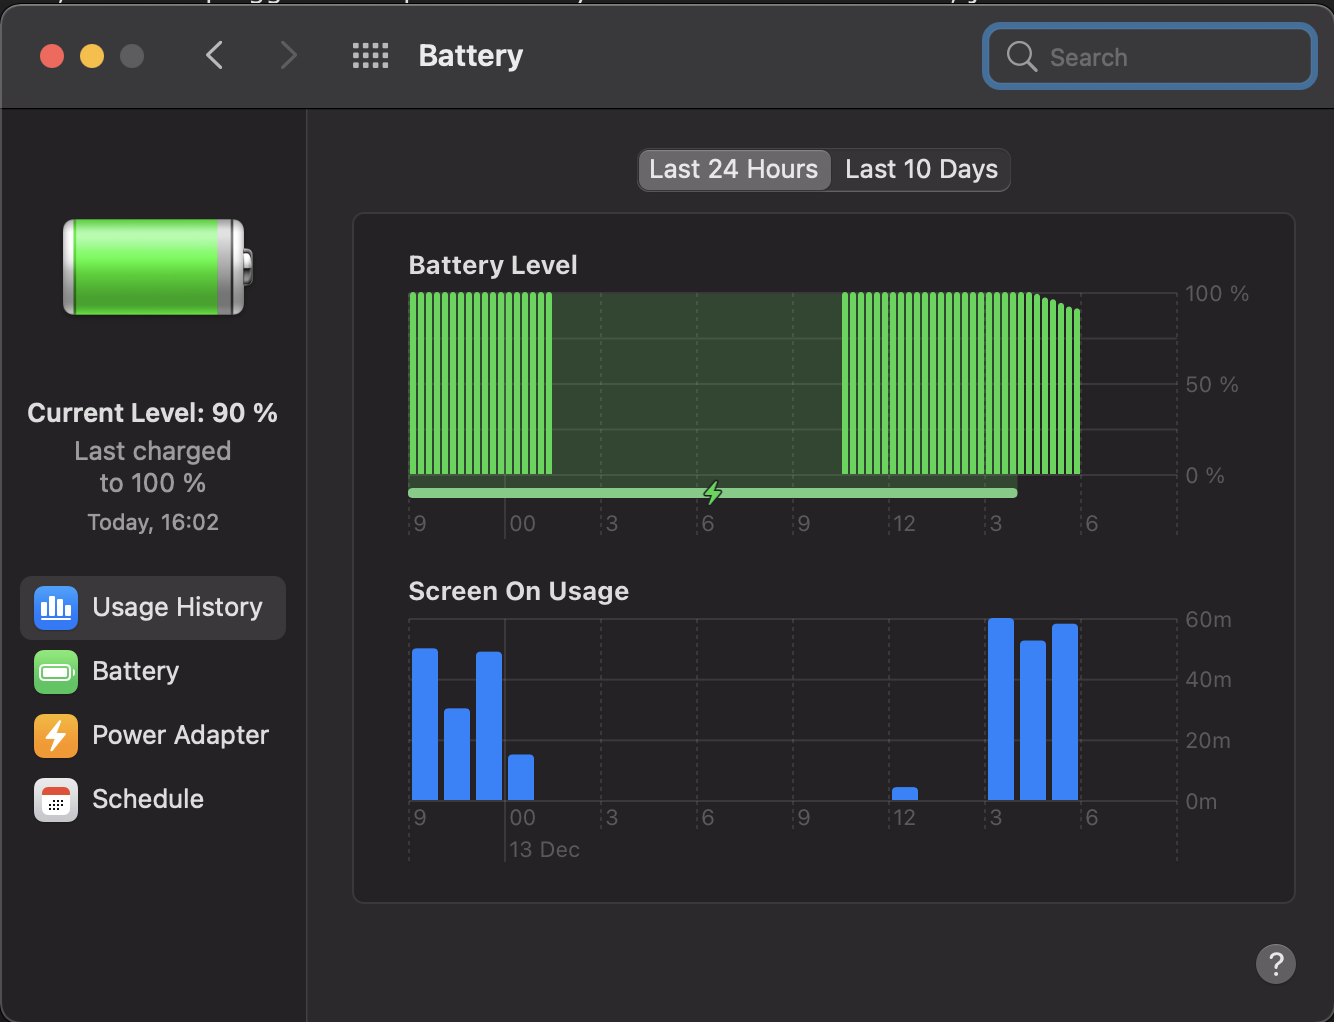
Task: Open the Show All preferences grid icon
Action: click(370, 56)
